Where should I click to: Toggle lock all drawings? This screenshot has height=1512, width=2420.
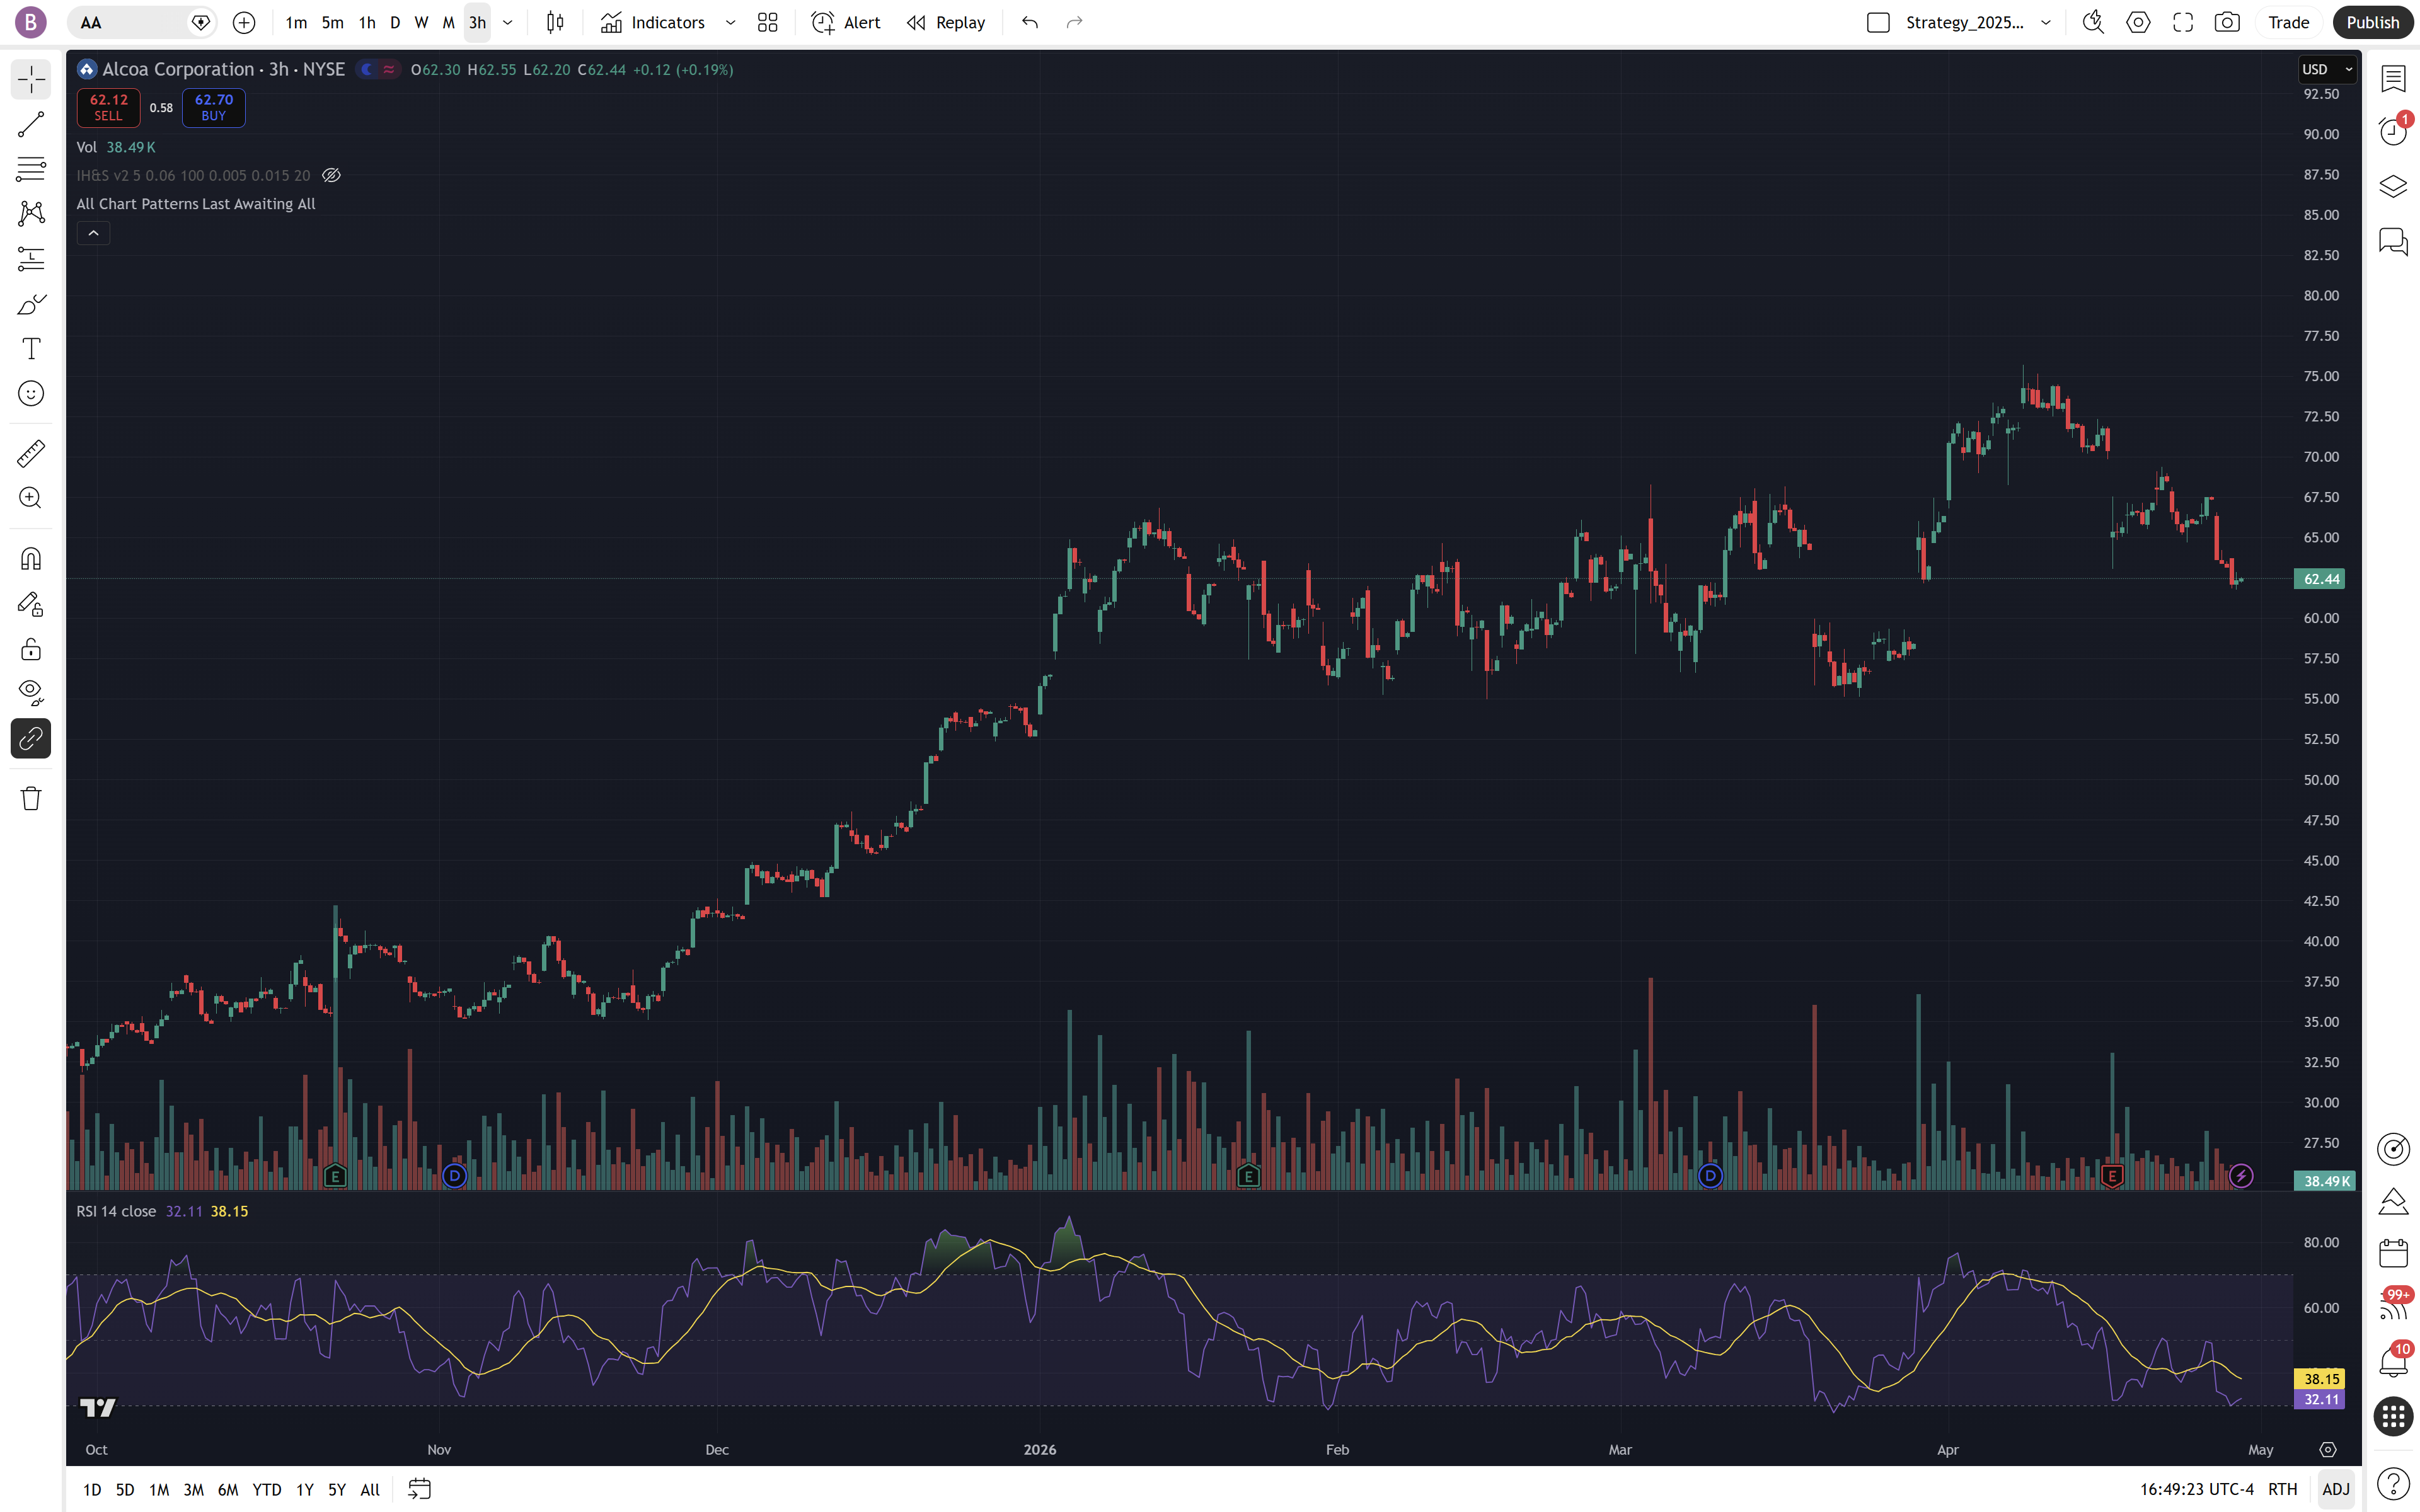tap(31, 649)
